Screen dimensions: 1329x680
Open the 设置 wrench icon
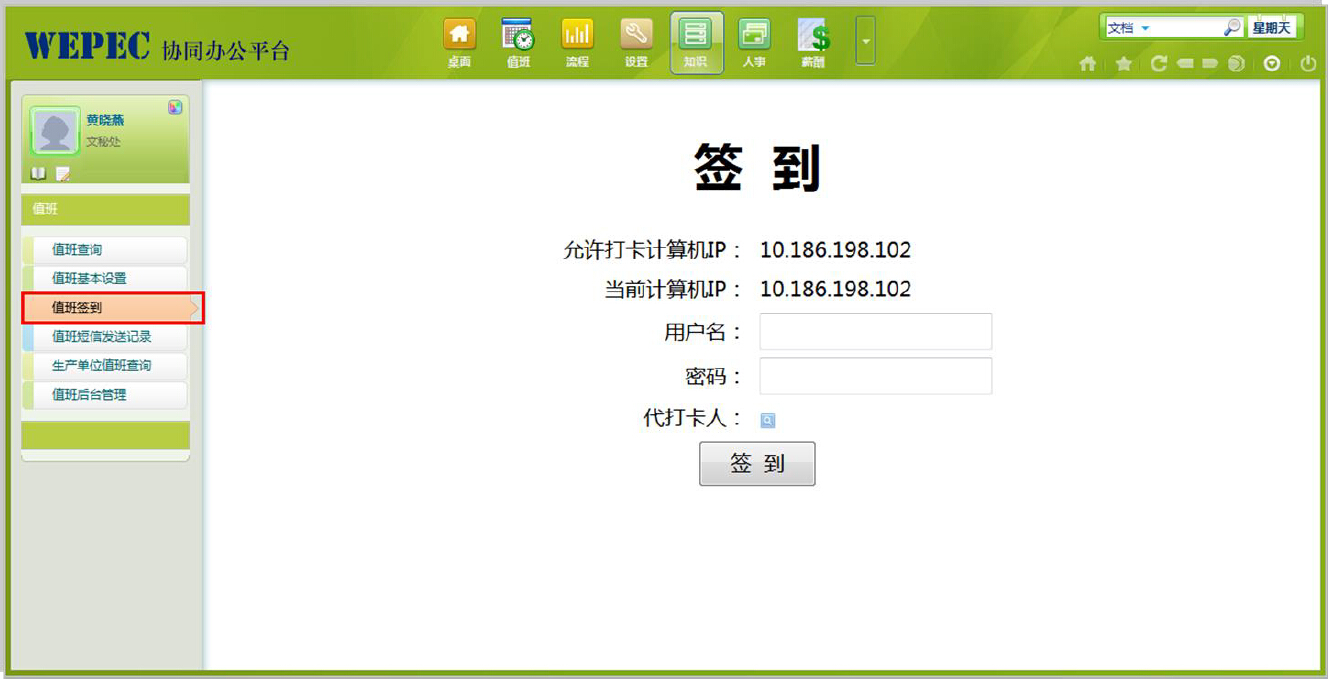coord(636,36)
